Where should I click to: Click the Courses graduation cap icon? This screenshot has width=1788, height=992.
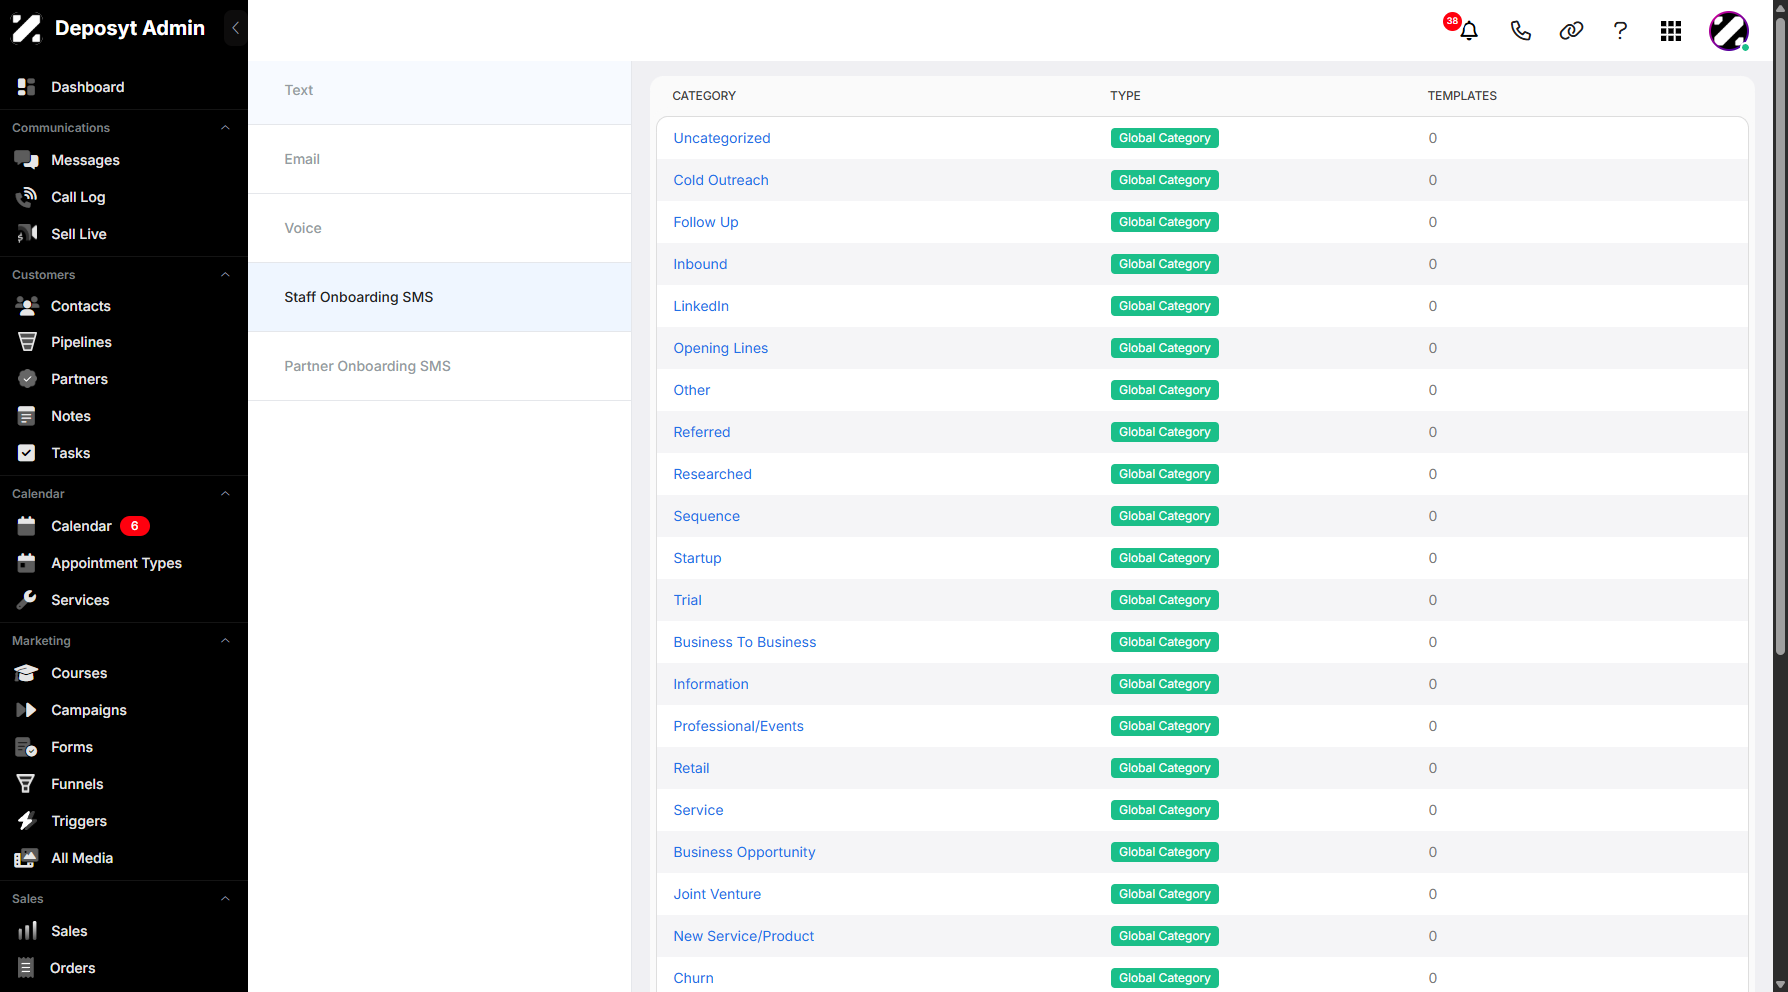point(27,673)
